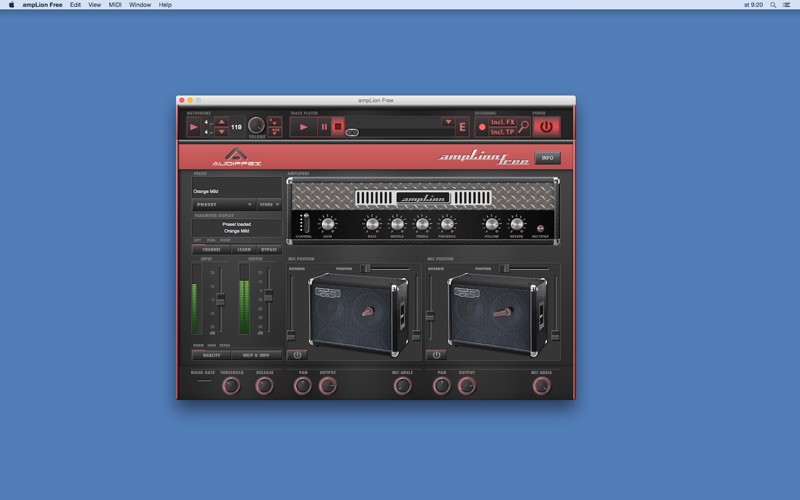Click the left cabinet DISTANCE slider handle
800x500 pixels.
pyautogui.click(x=291, y=335)
